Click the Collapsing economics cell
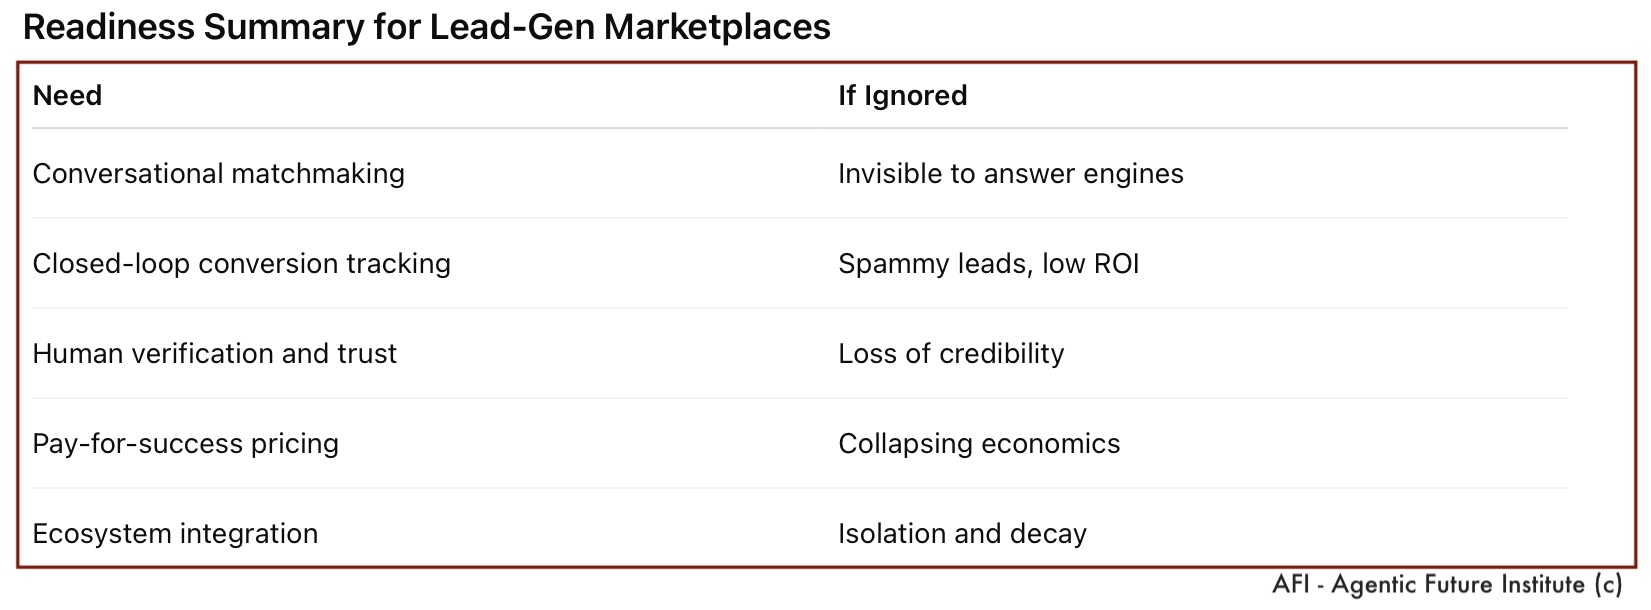Image resolution: width=1651 pixels, height=610 pixels. tap(978, 444)
